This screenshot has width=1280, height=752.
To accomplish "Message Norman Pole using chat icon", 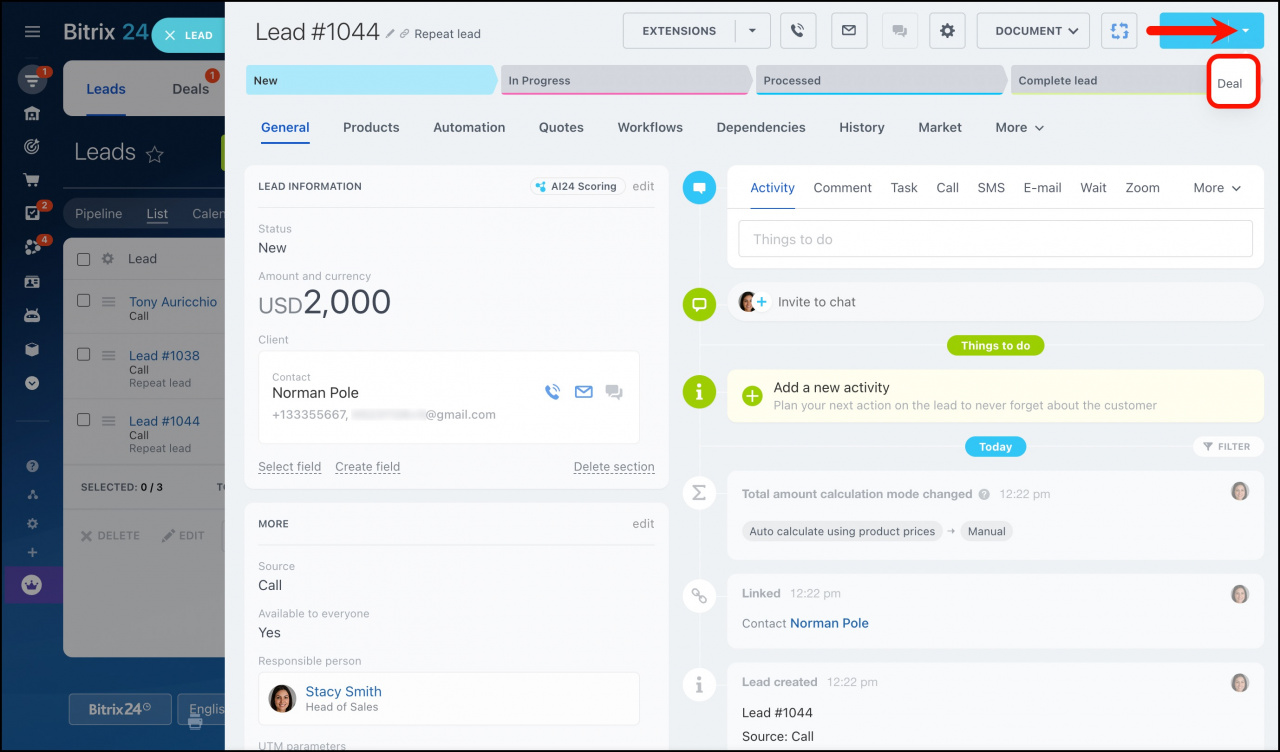I will click(614, 392).
